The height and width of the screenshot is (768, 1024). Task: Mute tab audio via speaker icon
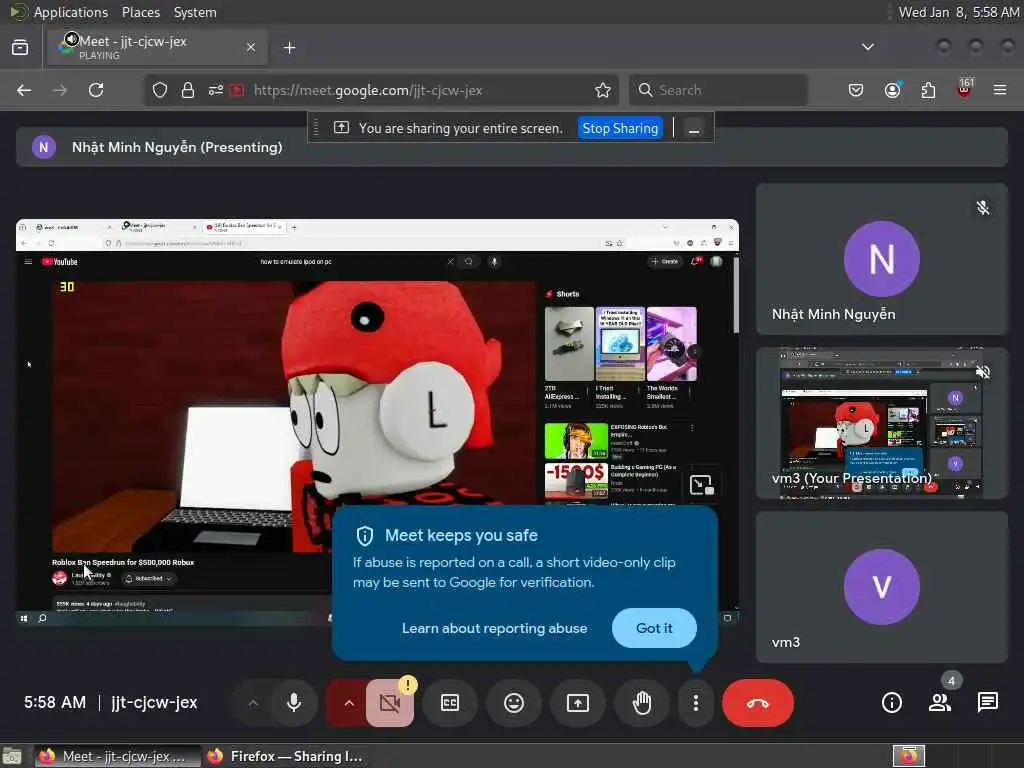(x=71, y=39)
